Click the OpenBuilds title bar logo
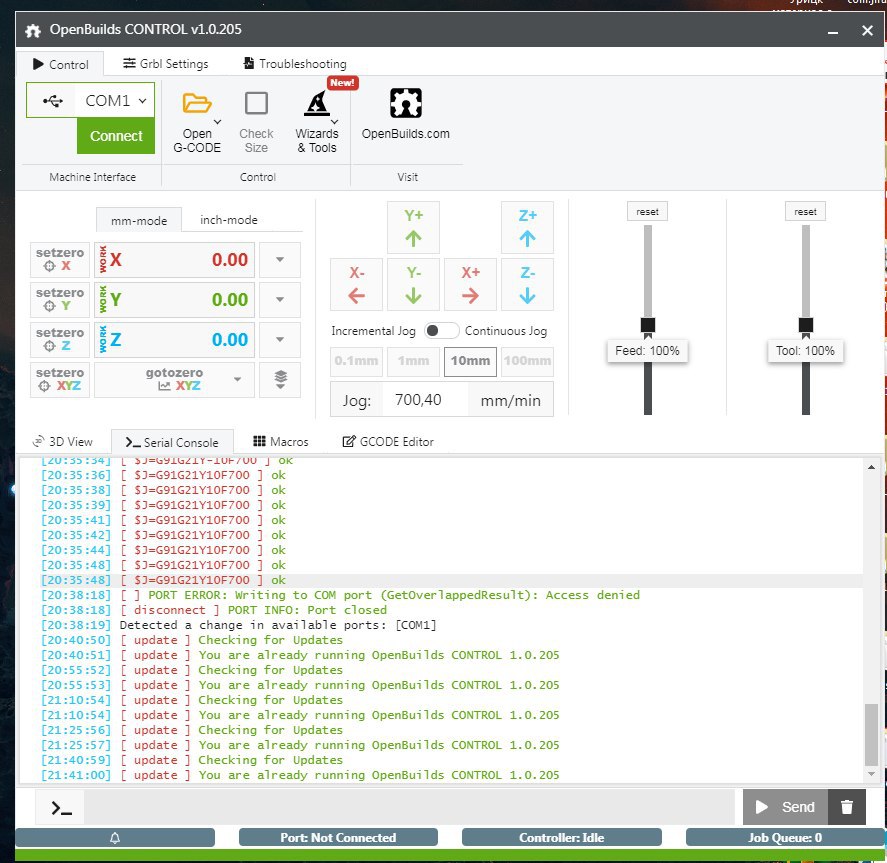This screenshot has width=887, height=863. [x=33, y=30]
